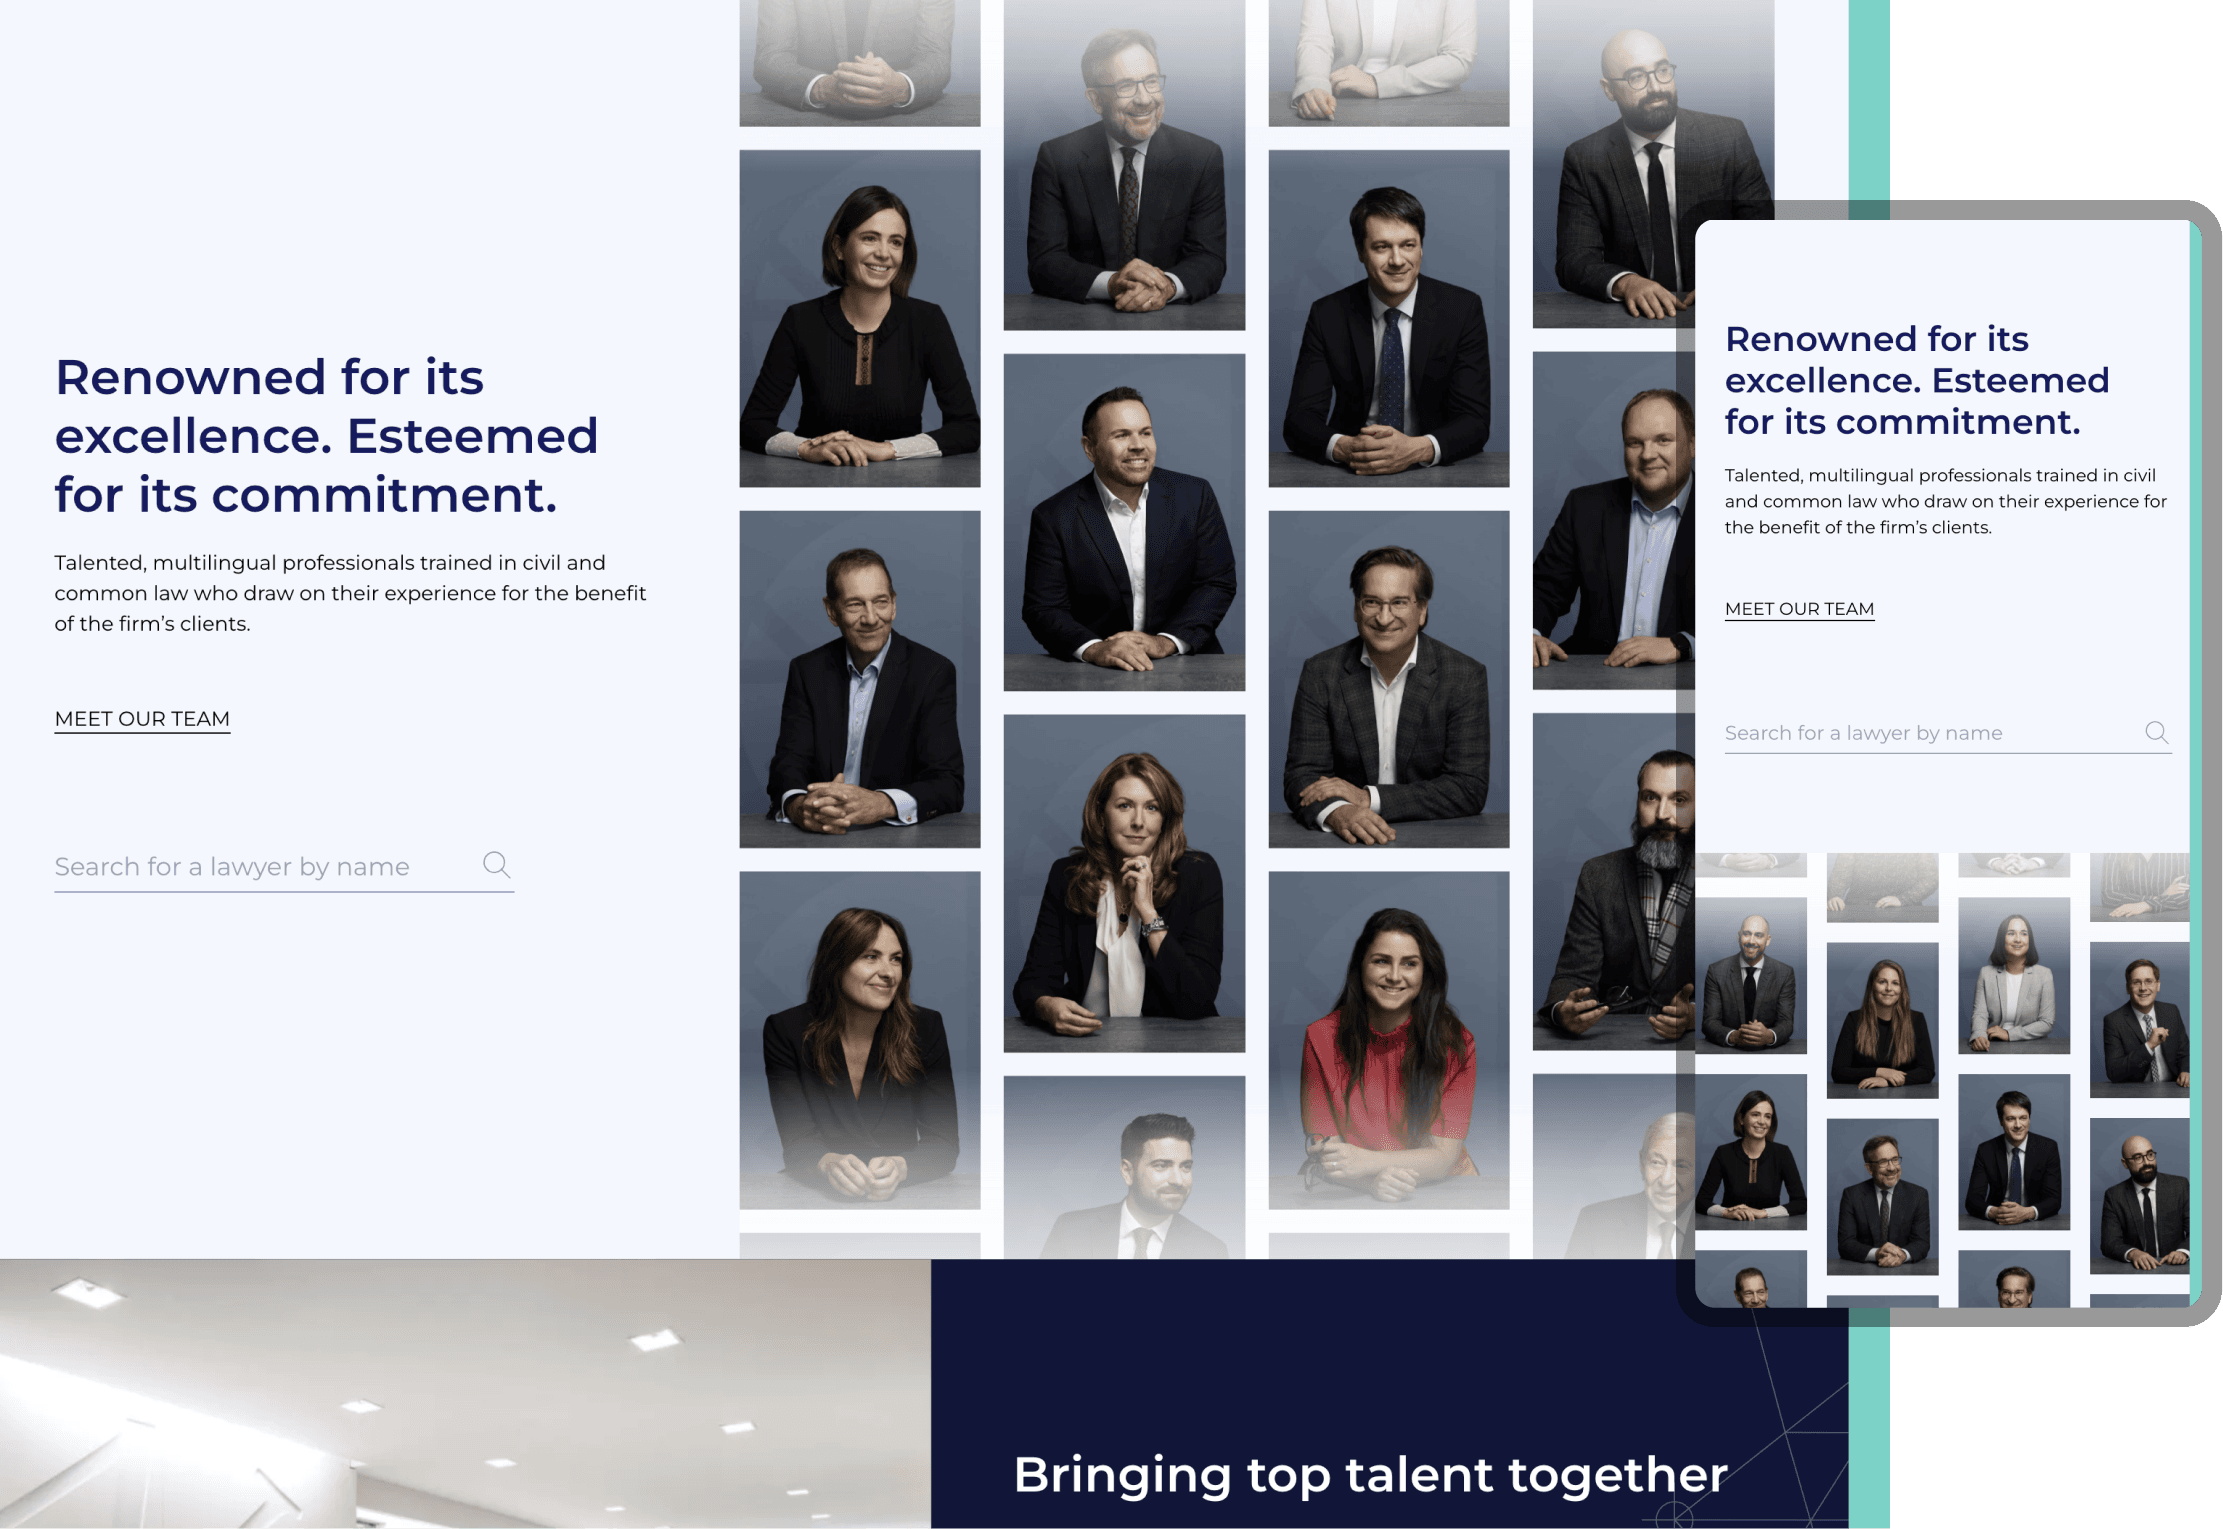Open portrait of man in polka-dot tie
Image resolution: width=2223 pixels, height=1529 pixels.
pyautogui.click(x=1388, y=318)
